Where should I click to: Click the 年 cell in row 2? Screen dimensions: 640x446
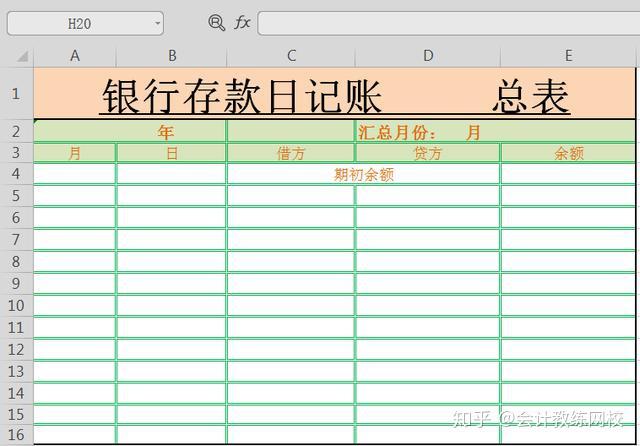coord(130,132)
